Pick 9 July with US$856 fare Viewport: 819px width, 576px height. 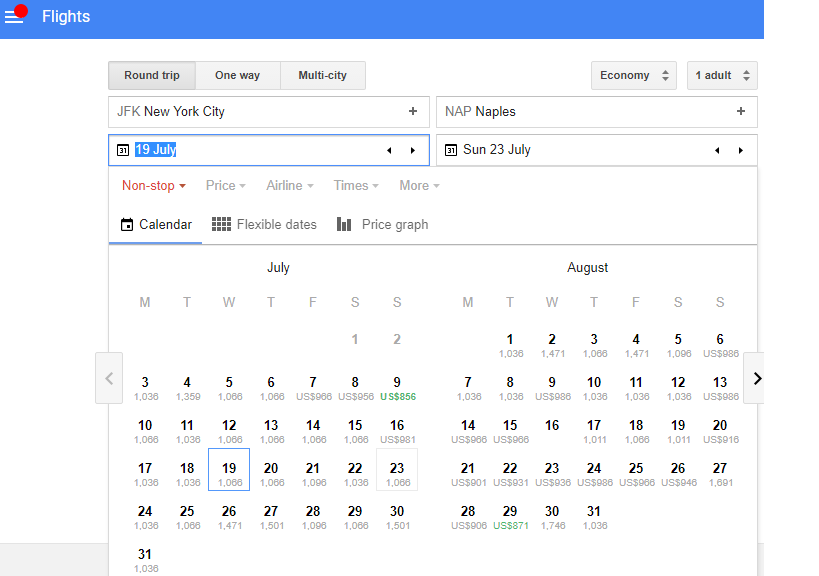[397, 388]
